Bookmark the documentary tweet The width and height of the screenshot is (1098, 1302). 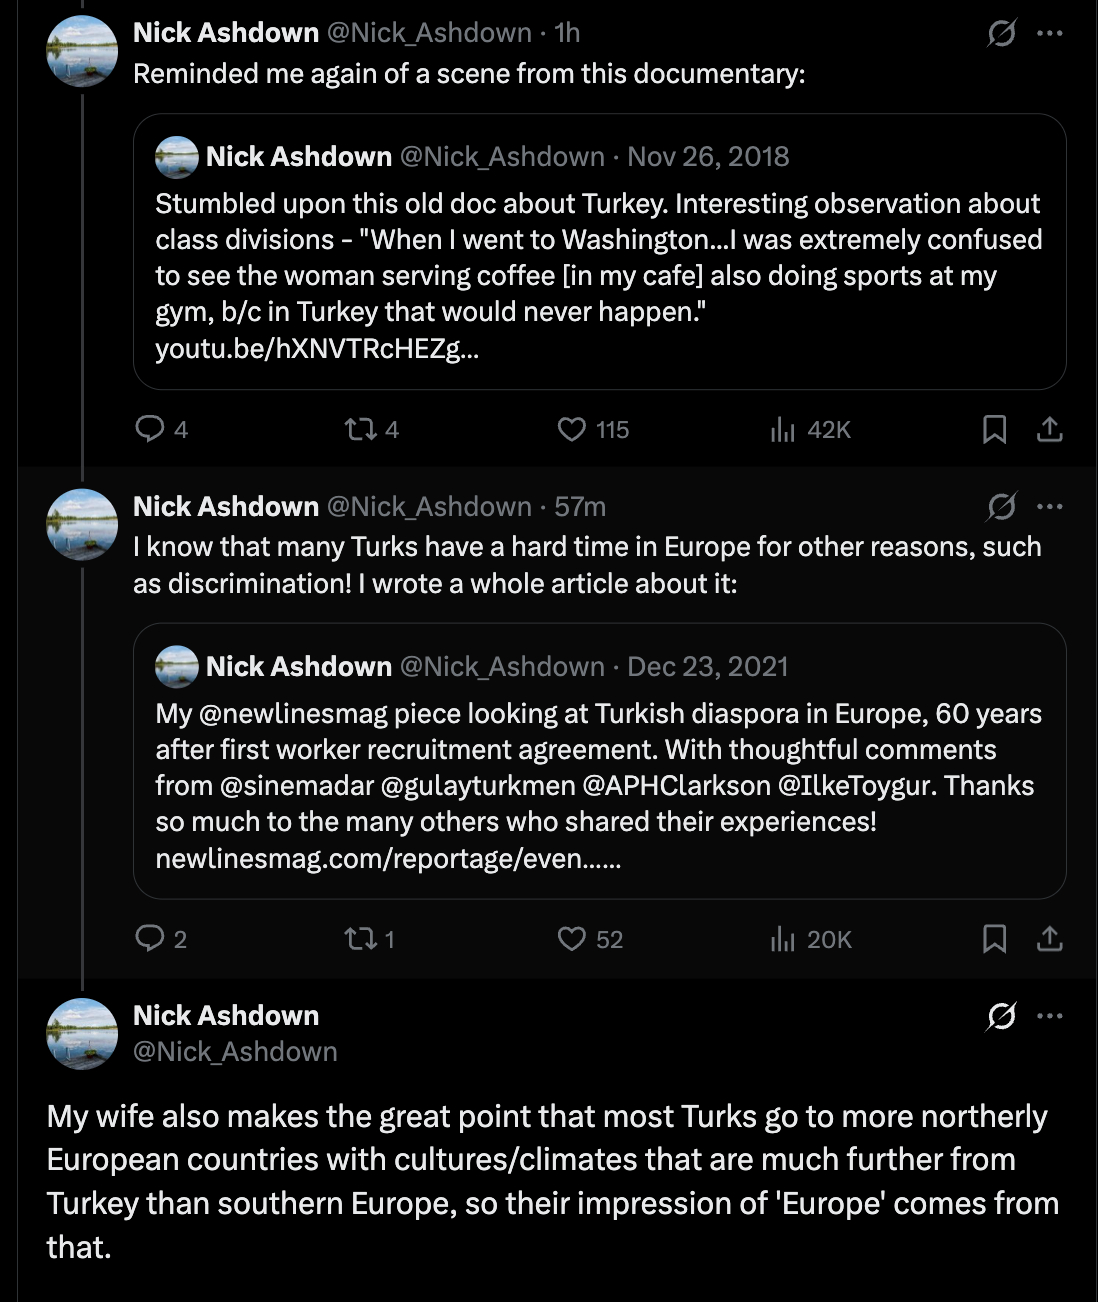coord(994,430)
